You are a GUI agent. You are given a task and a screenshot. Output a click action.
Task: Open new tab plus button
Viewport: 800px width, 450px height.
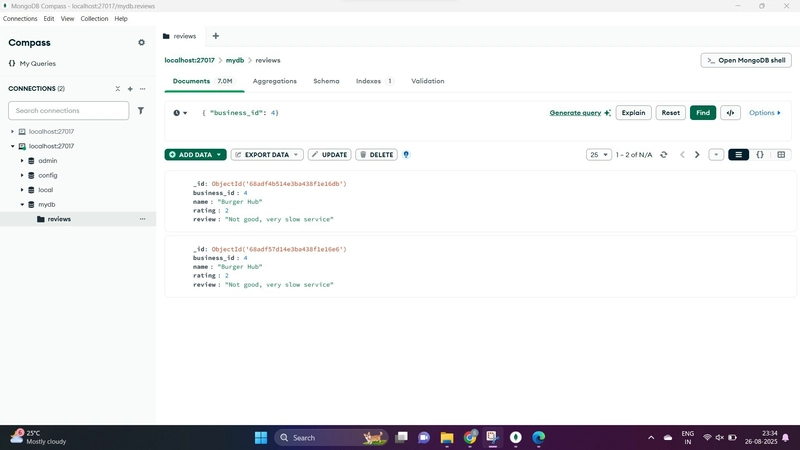[216, 36]
